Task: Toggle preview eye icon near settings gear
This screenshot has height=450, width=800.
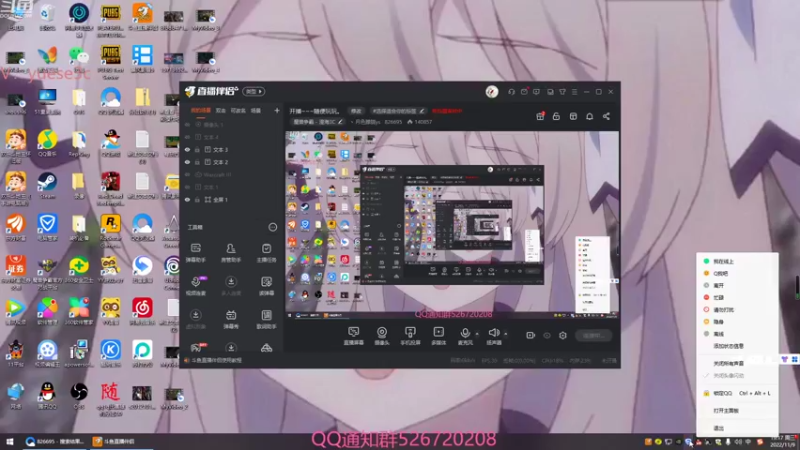Action: [547, 335]
